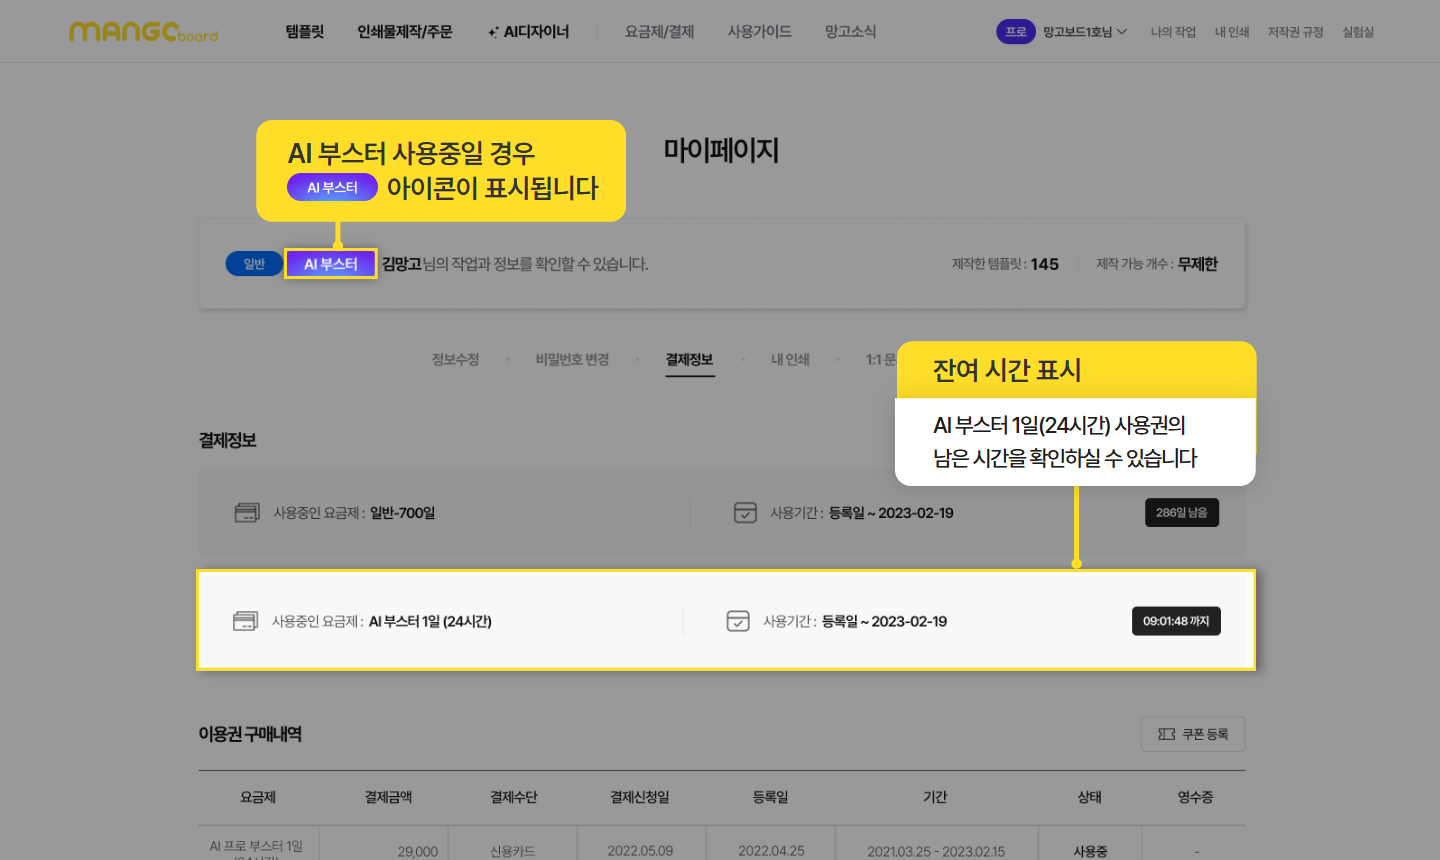
Task: Click the 프로 badge in the header
Action: (1015, 32)
